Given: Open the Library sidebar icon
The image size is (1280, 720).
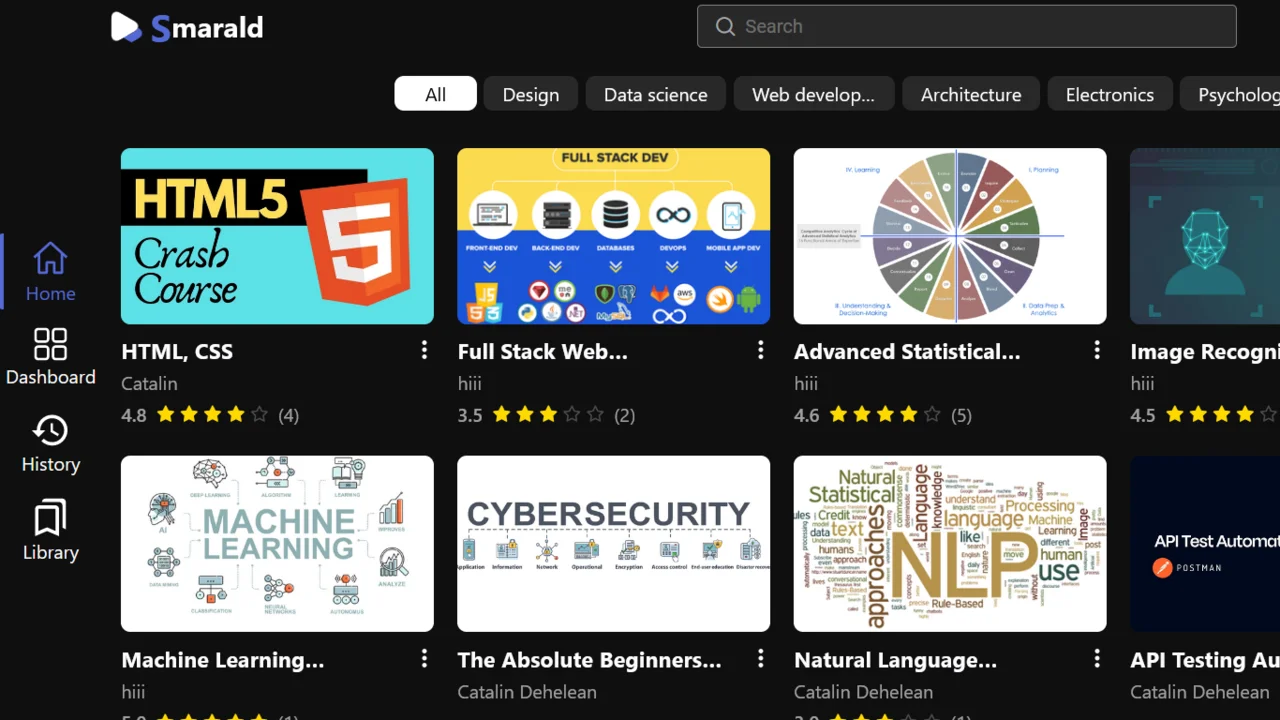Looking at the screenshot, I should [50, 518].
